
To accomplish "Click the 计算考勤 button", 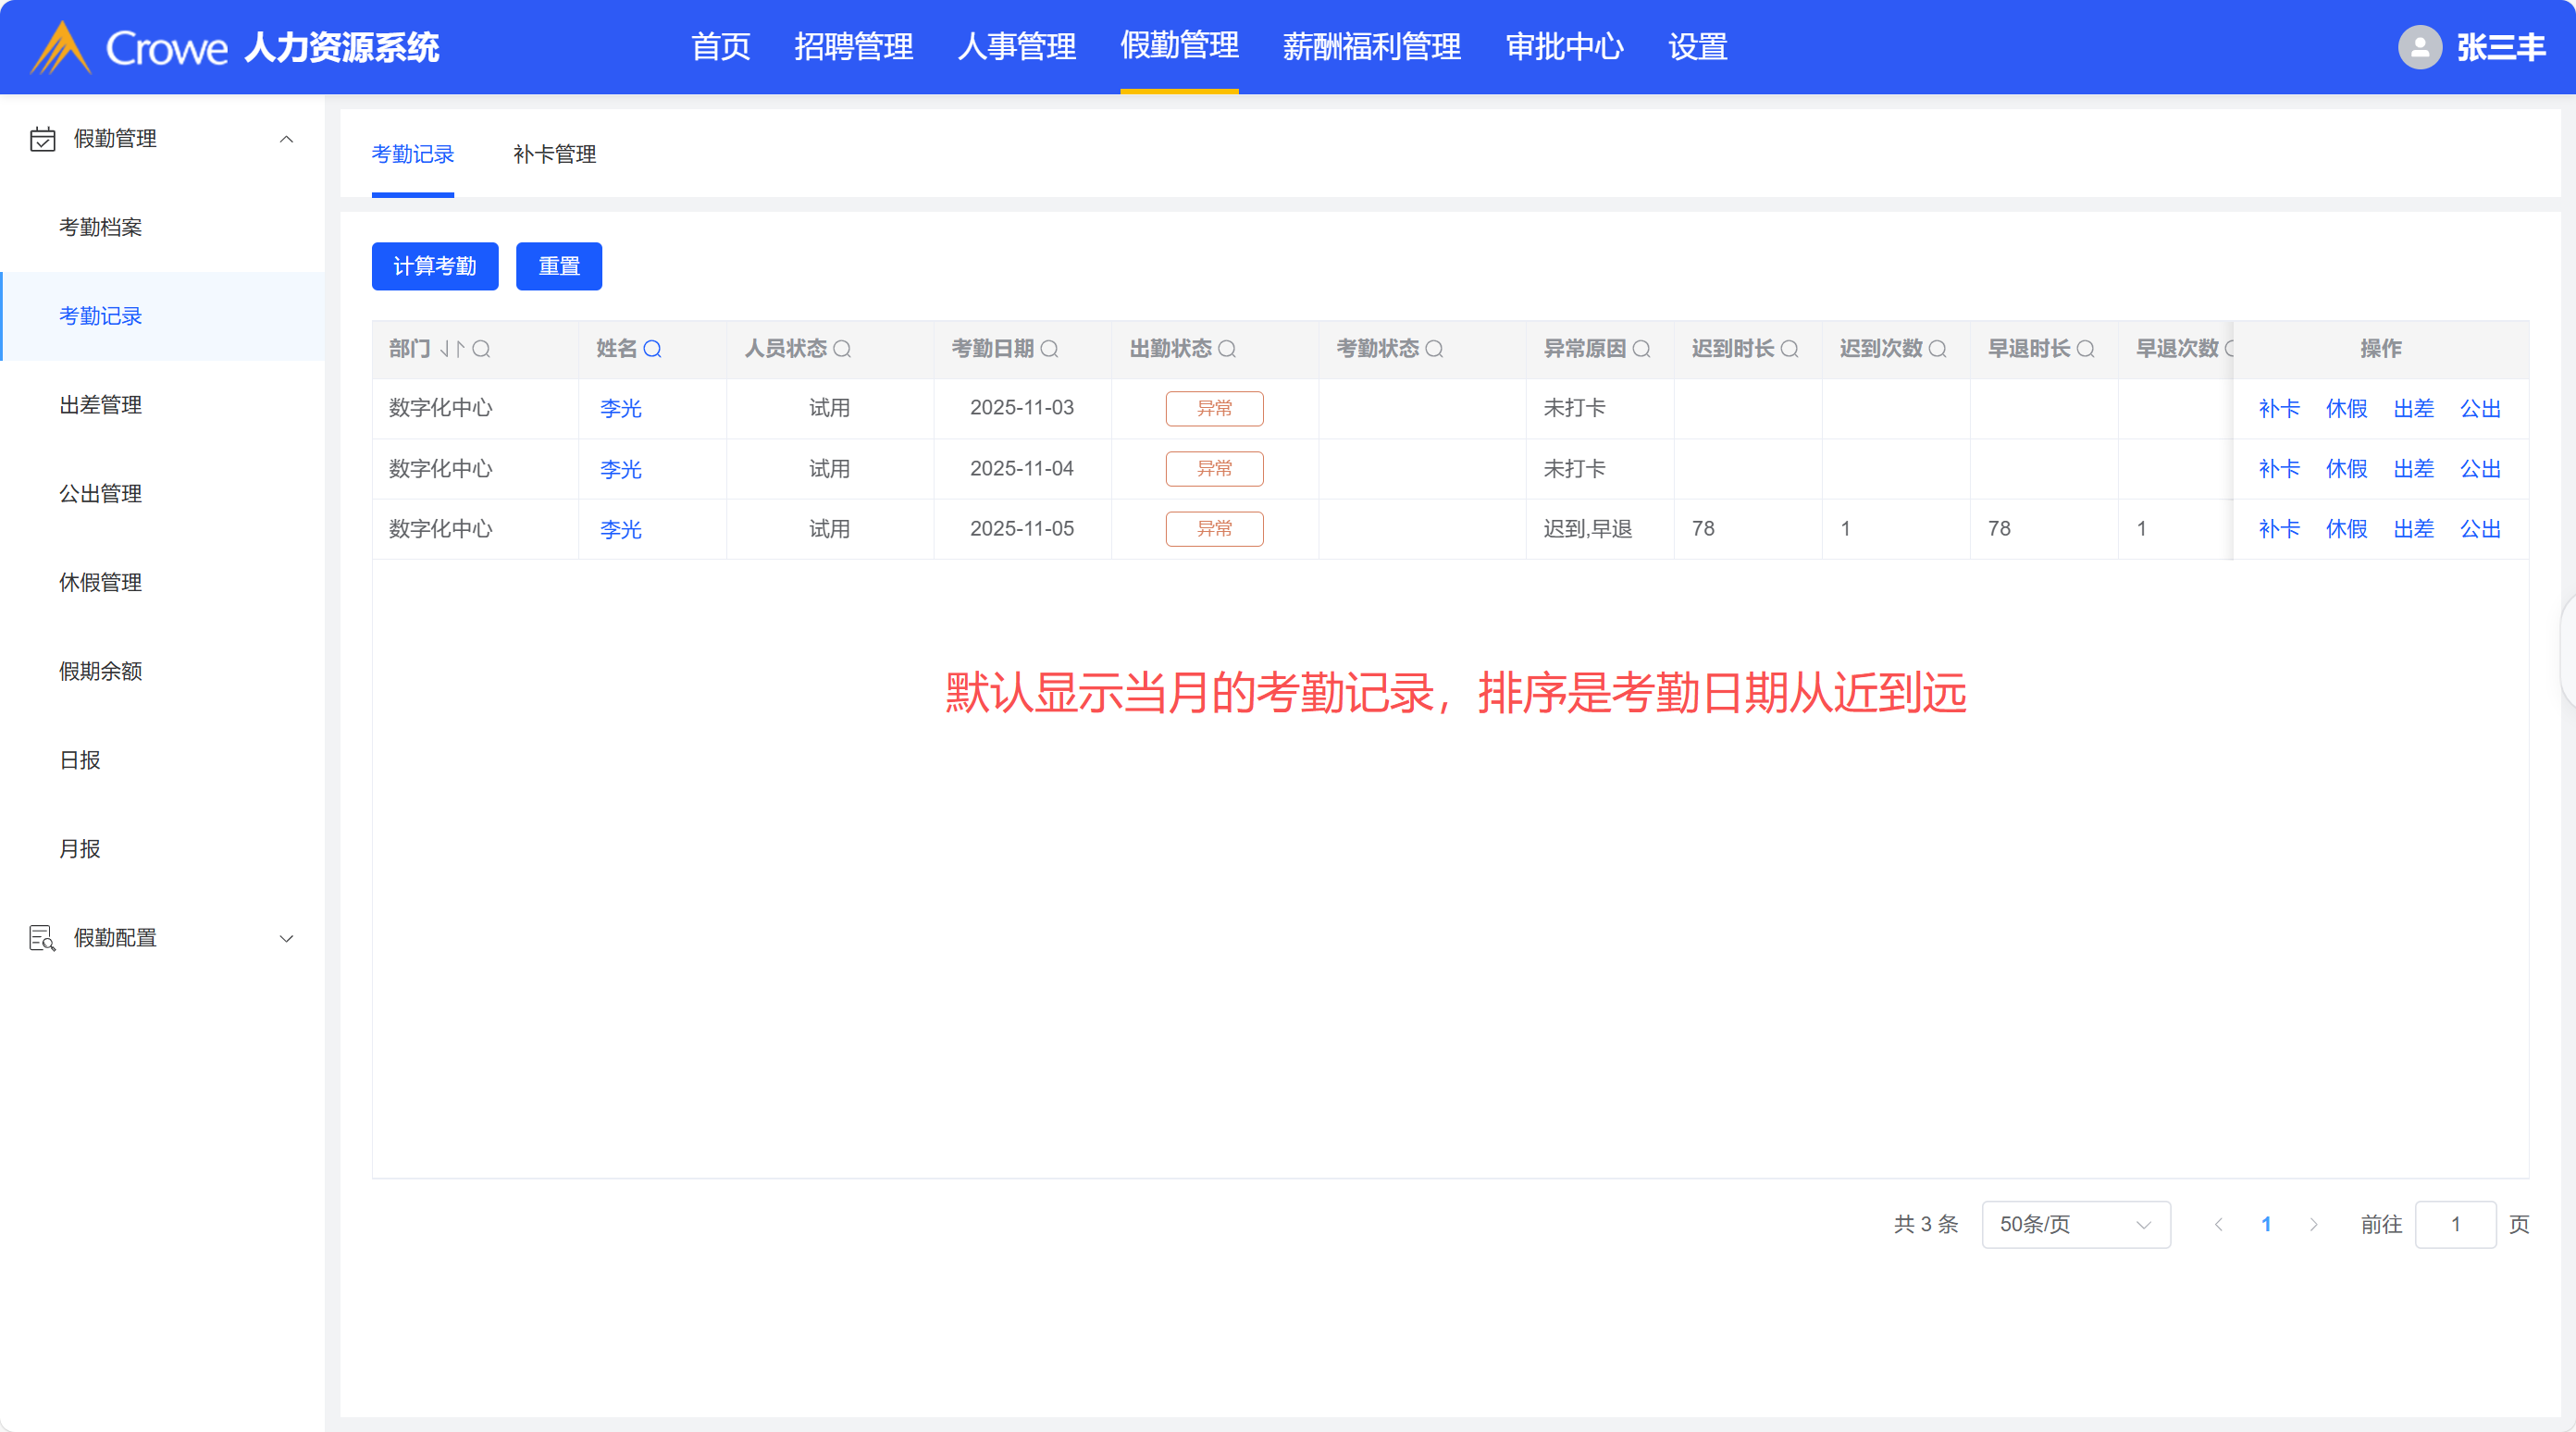I will 434,266.
